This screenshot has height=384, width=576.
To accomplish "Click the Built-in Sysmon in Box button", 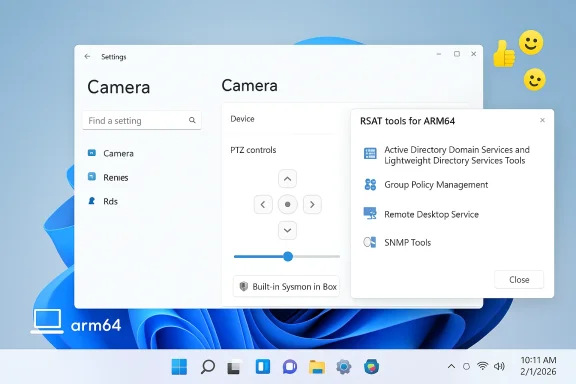I will point(286,286).
